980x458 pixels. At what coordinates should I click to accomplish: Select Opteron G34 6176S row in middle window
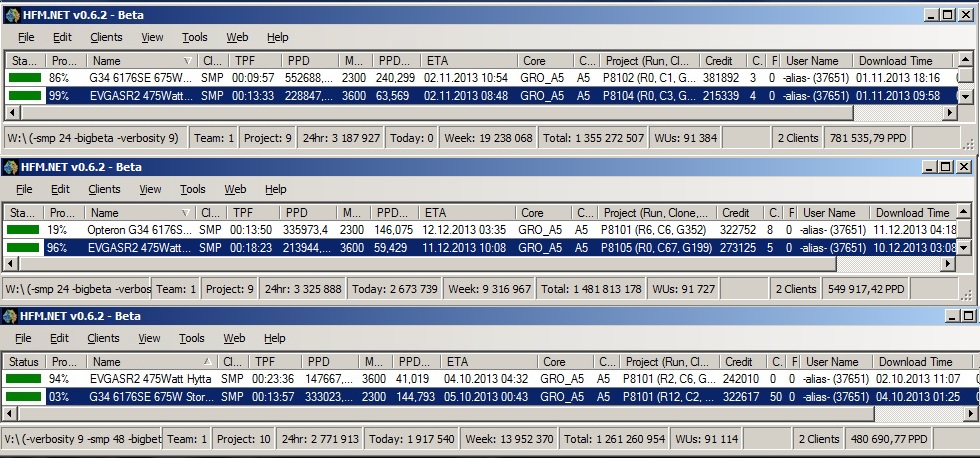[x=479, y=230]
